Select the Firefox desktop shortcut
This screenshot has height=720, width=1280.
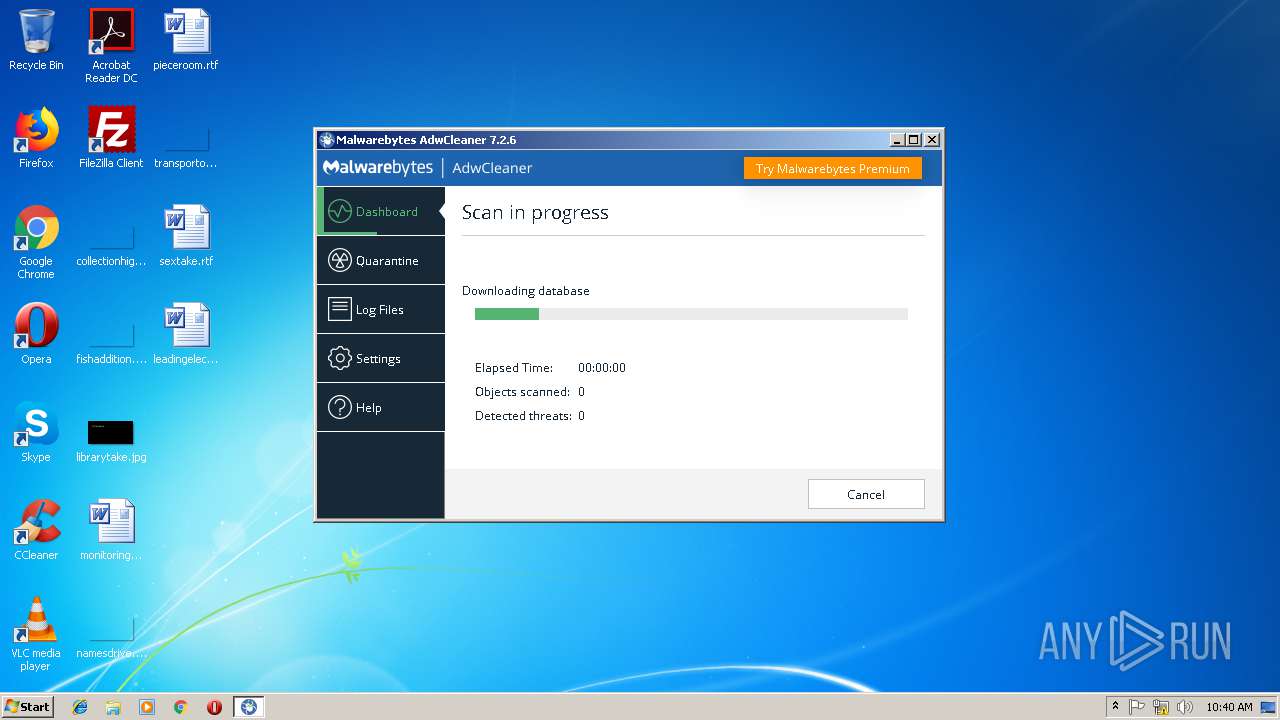click(x=36, y=138)
